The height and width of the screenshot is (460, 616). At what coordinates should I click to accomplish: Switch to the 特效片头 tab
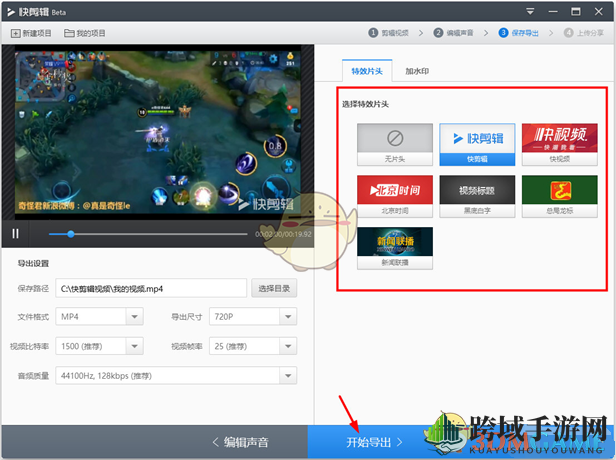tap(367, 71)
